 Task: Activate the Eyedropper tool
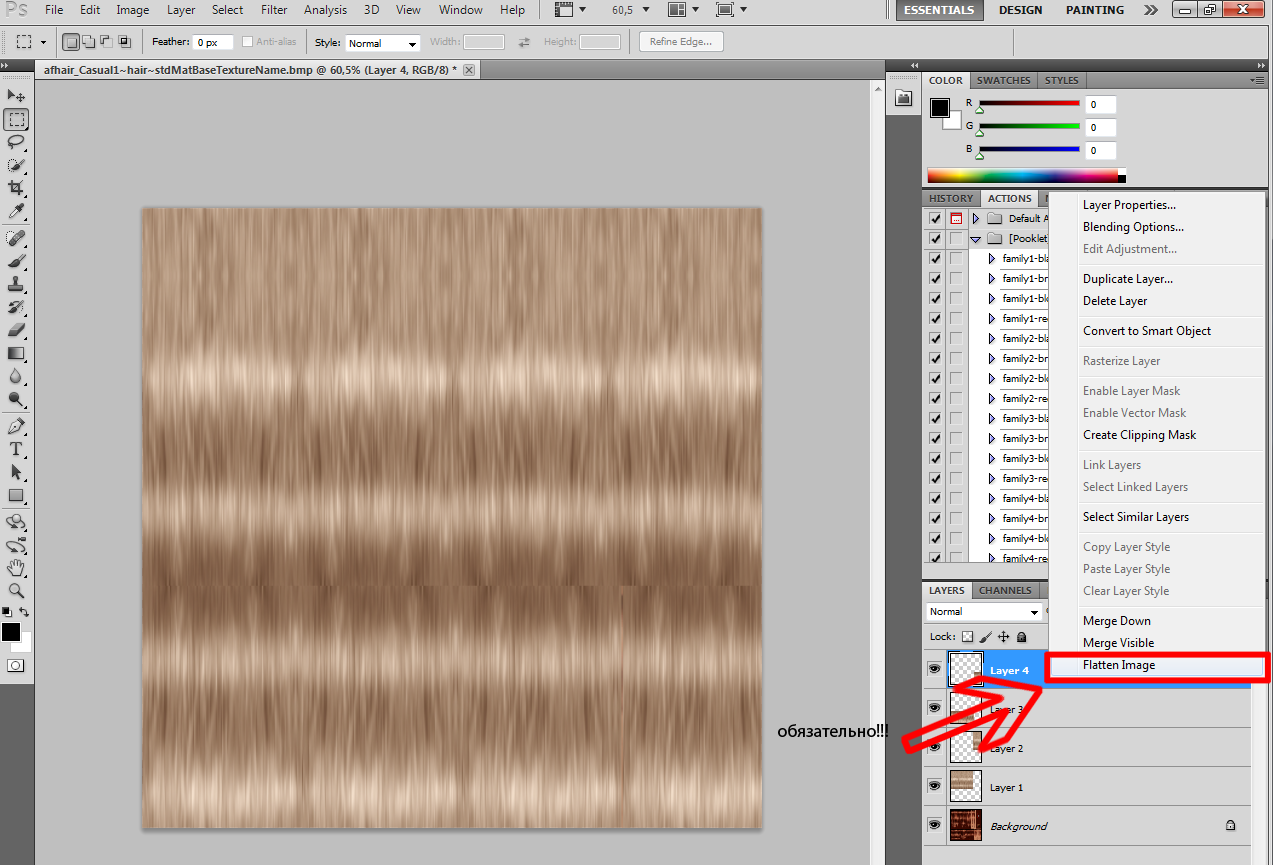coord(17,211)
